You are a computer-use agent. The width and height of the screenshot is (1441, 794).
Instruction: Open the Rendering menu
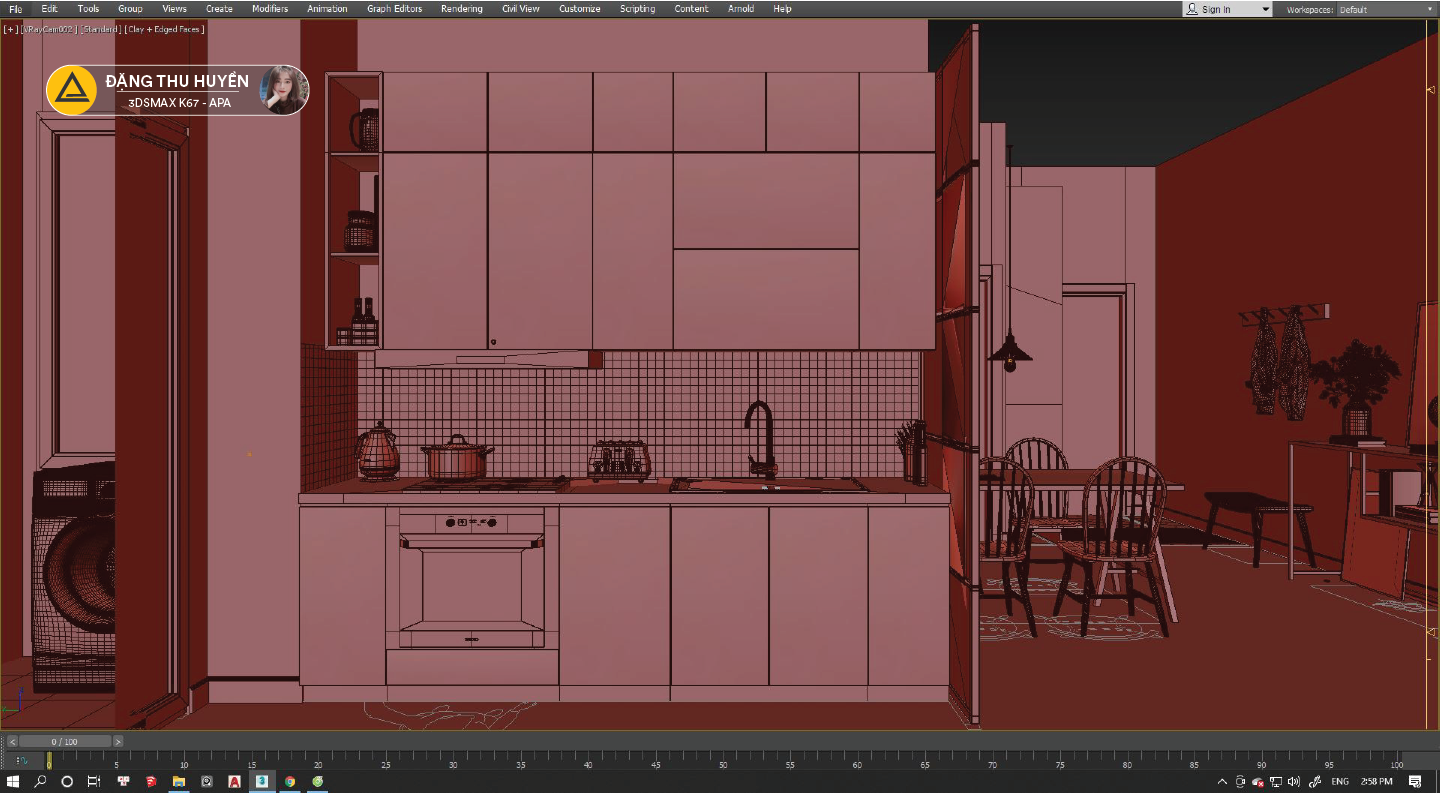tap(461, 9)
